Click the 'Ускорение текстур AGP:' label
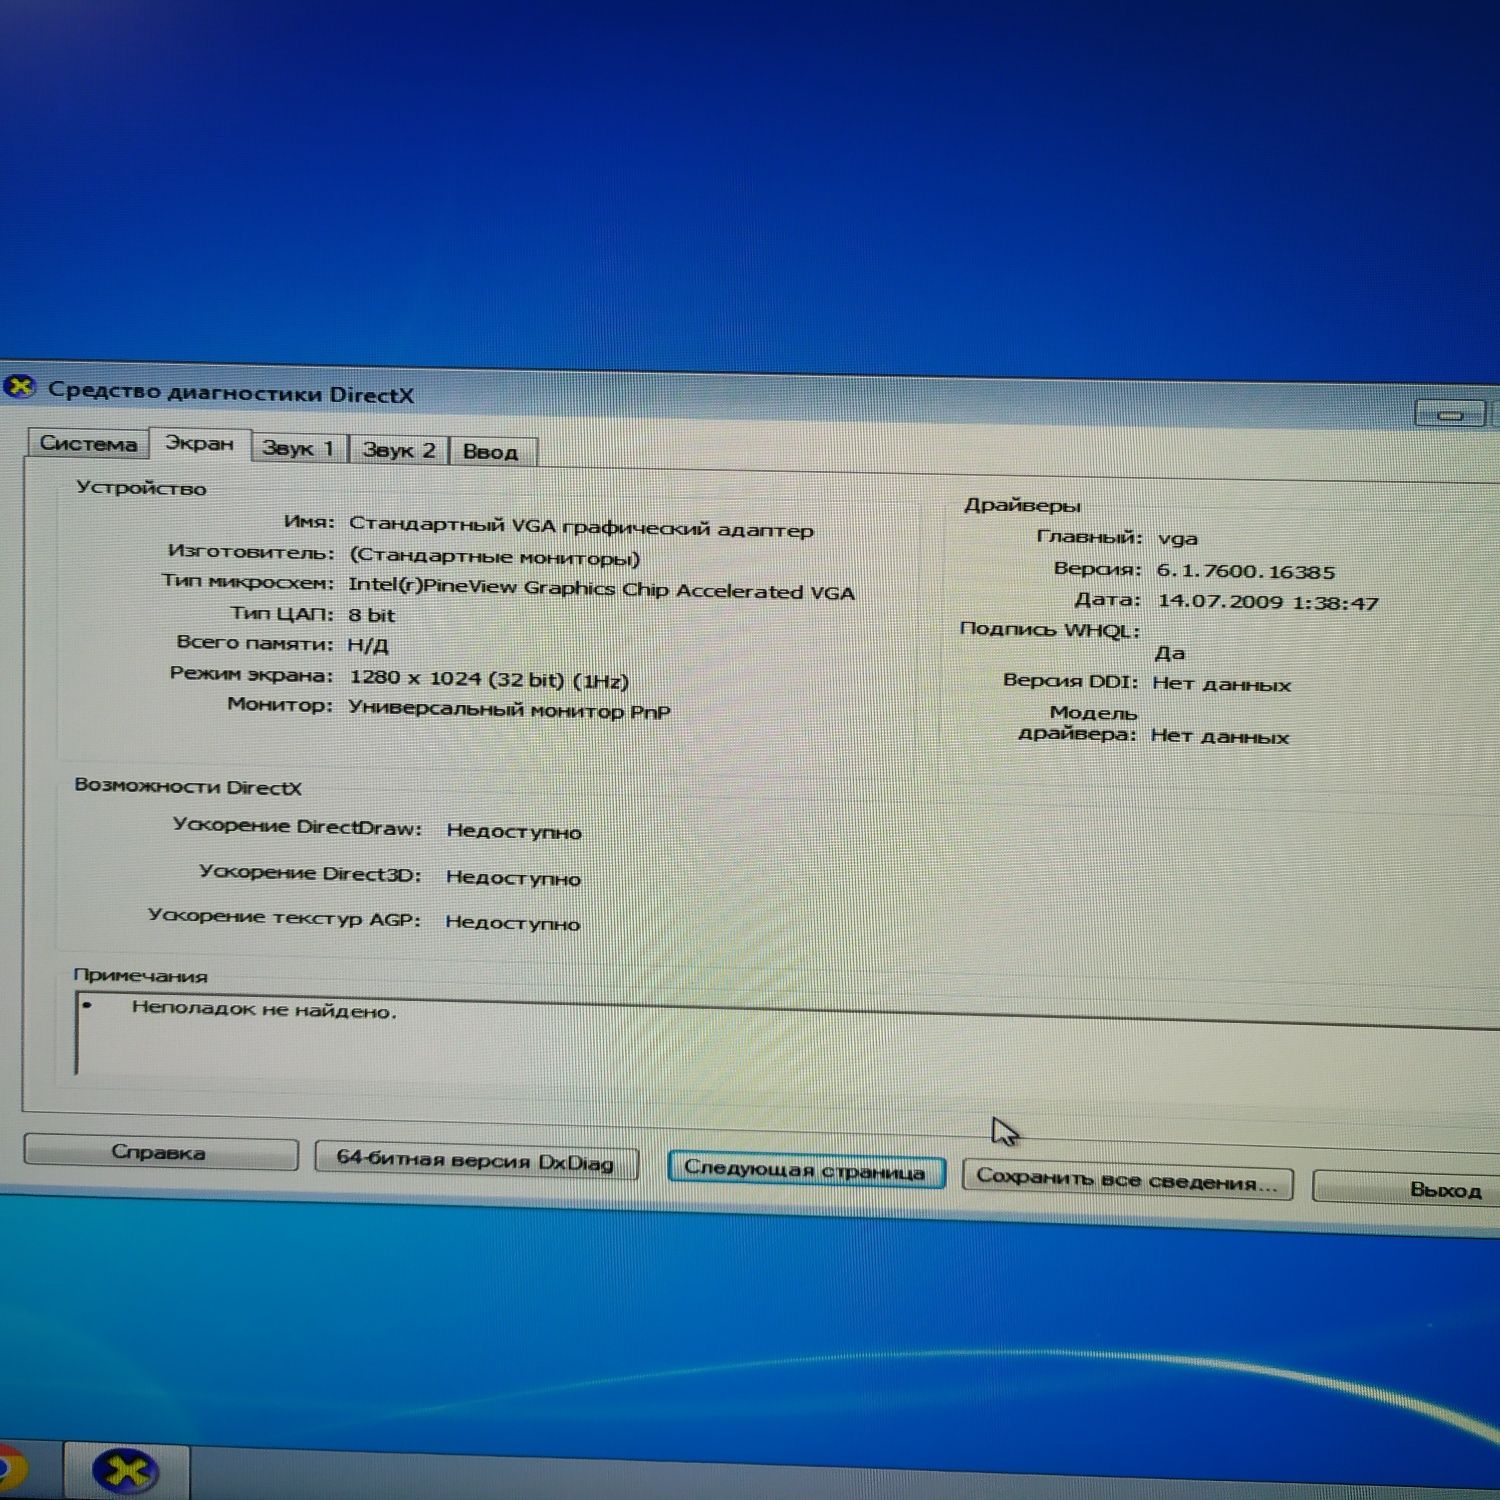1500x1500 pixels. [x=284, y=917]
